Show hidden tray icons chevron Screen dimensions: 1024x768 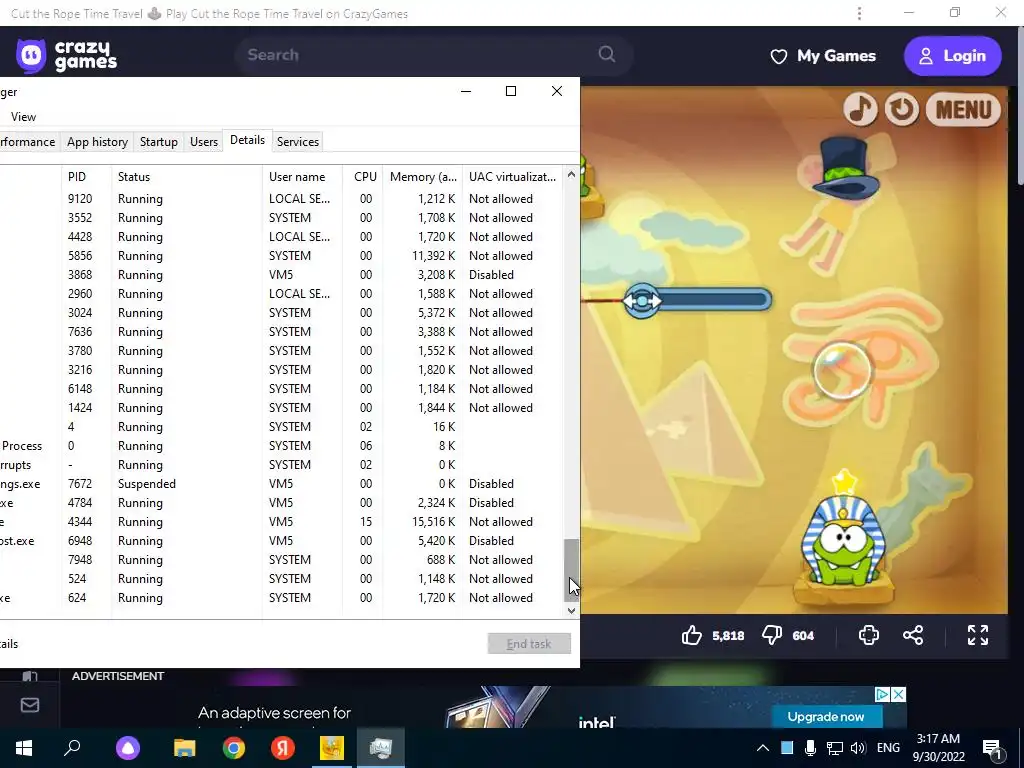pyautogui.click(x=762, y=748)
